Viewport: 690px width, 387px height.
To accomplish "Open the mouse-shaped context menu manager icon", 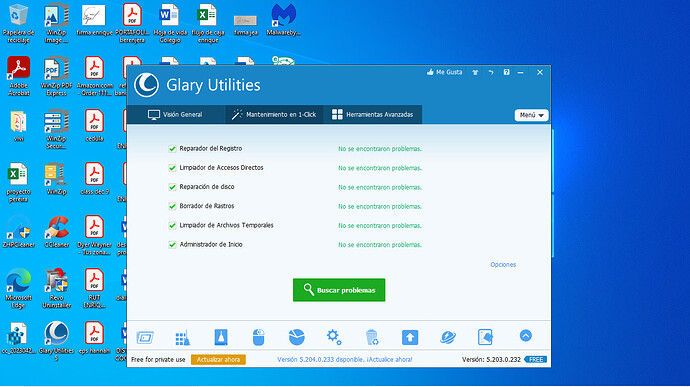I will pos(259,338).
